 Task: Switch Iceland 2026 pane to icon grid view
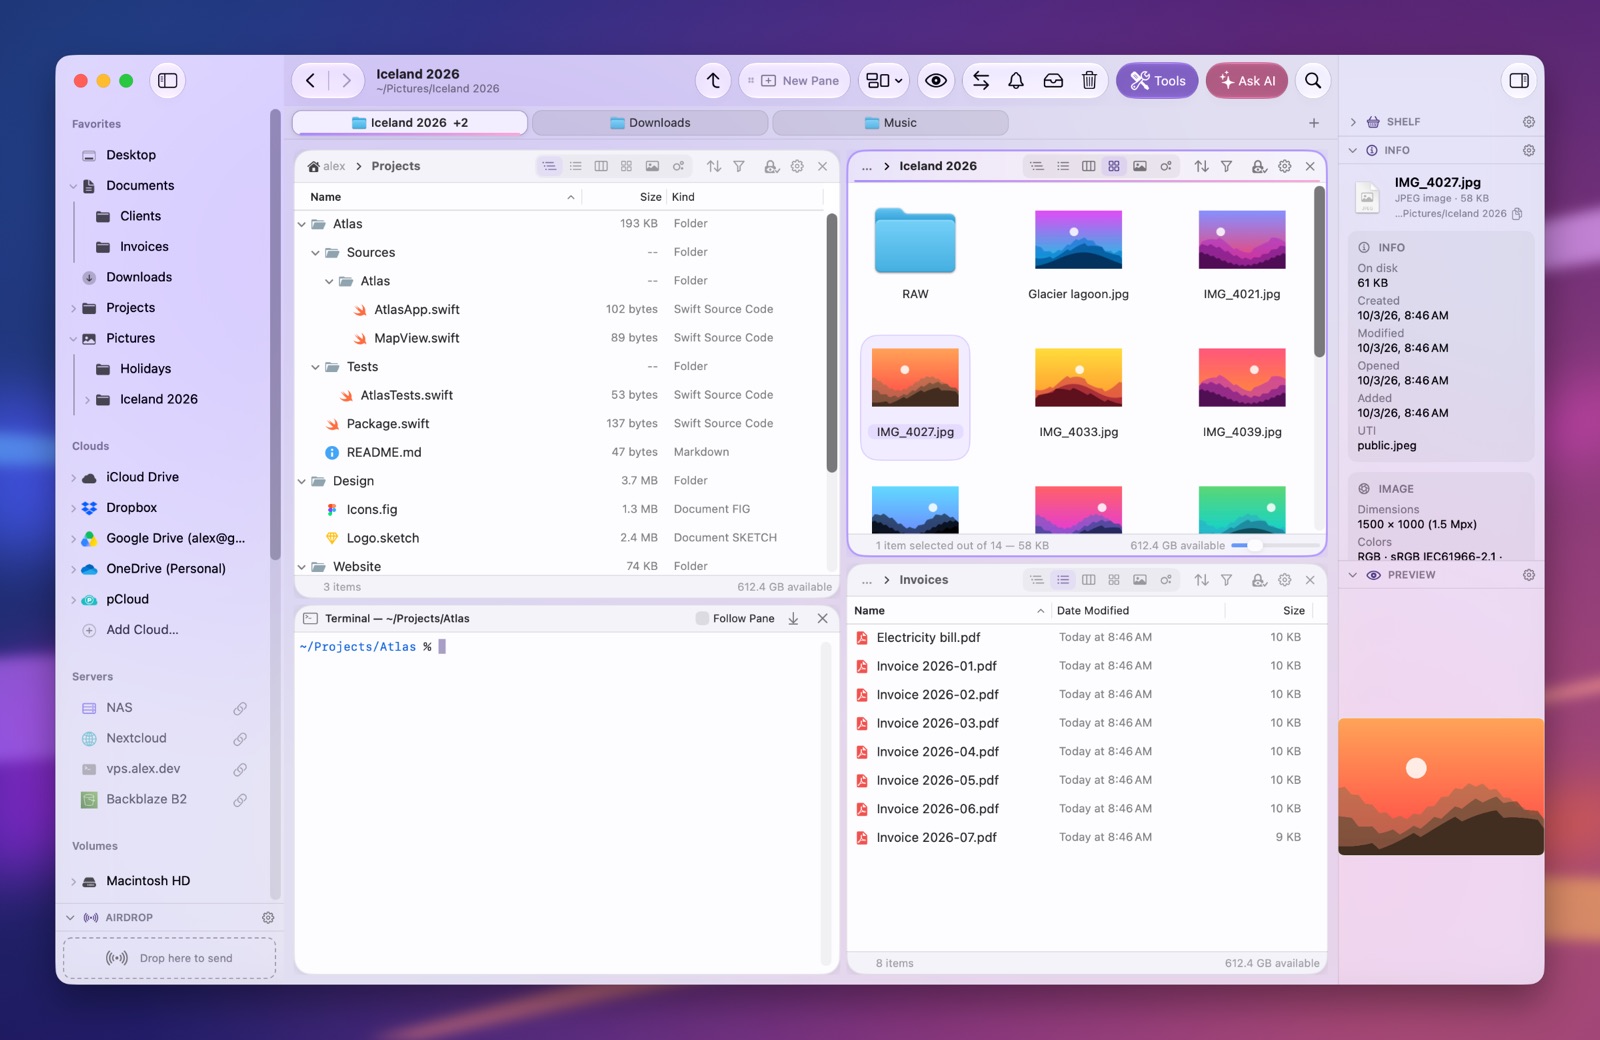[x=1114, y=167]
